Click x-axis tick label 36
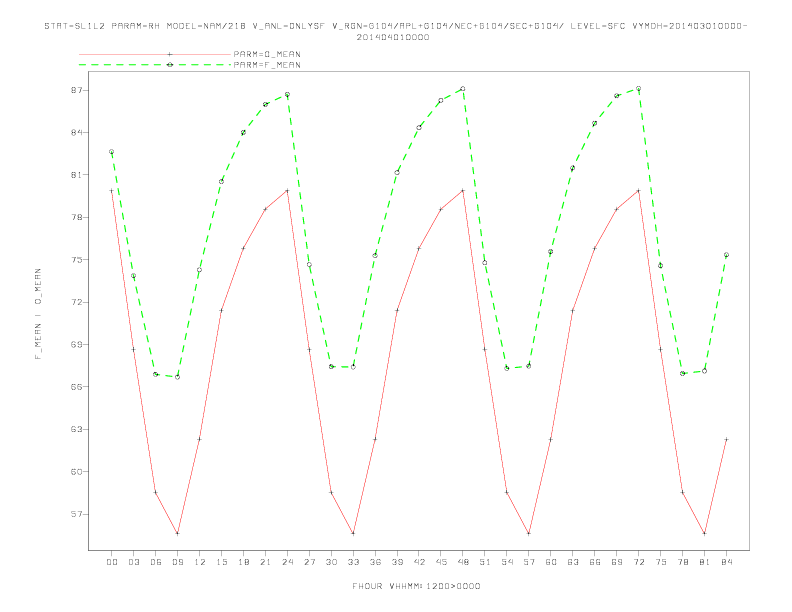 [x=375, y=562]
